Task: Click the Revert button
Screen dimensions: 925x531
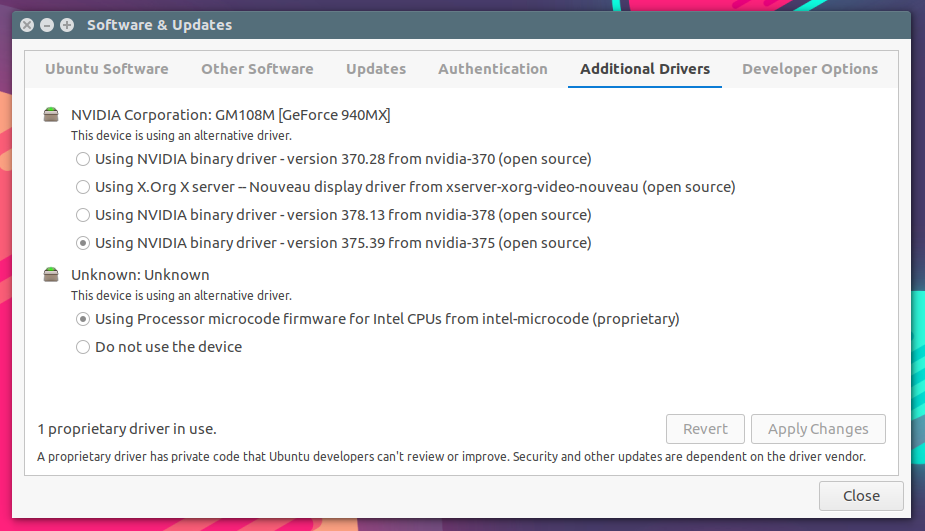Action: 706,429
